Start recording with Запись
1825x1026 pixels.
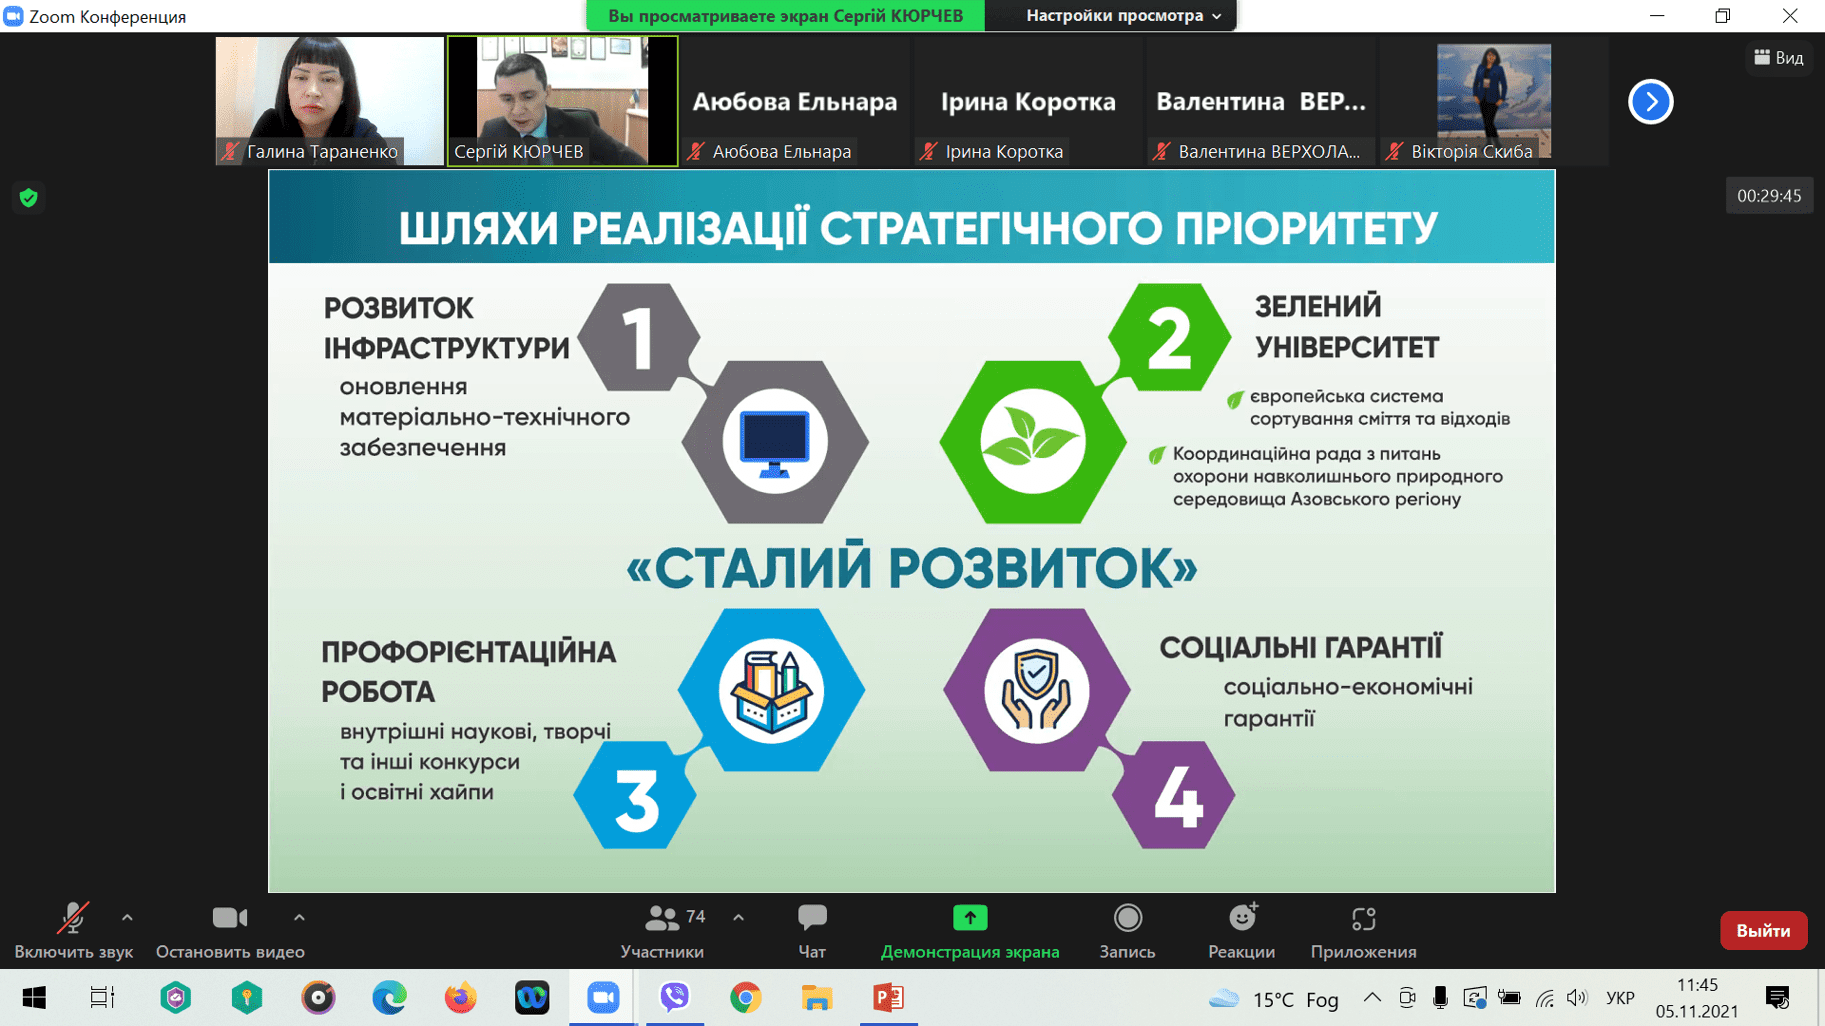pos(1127,930)
